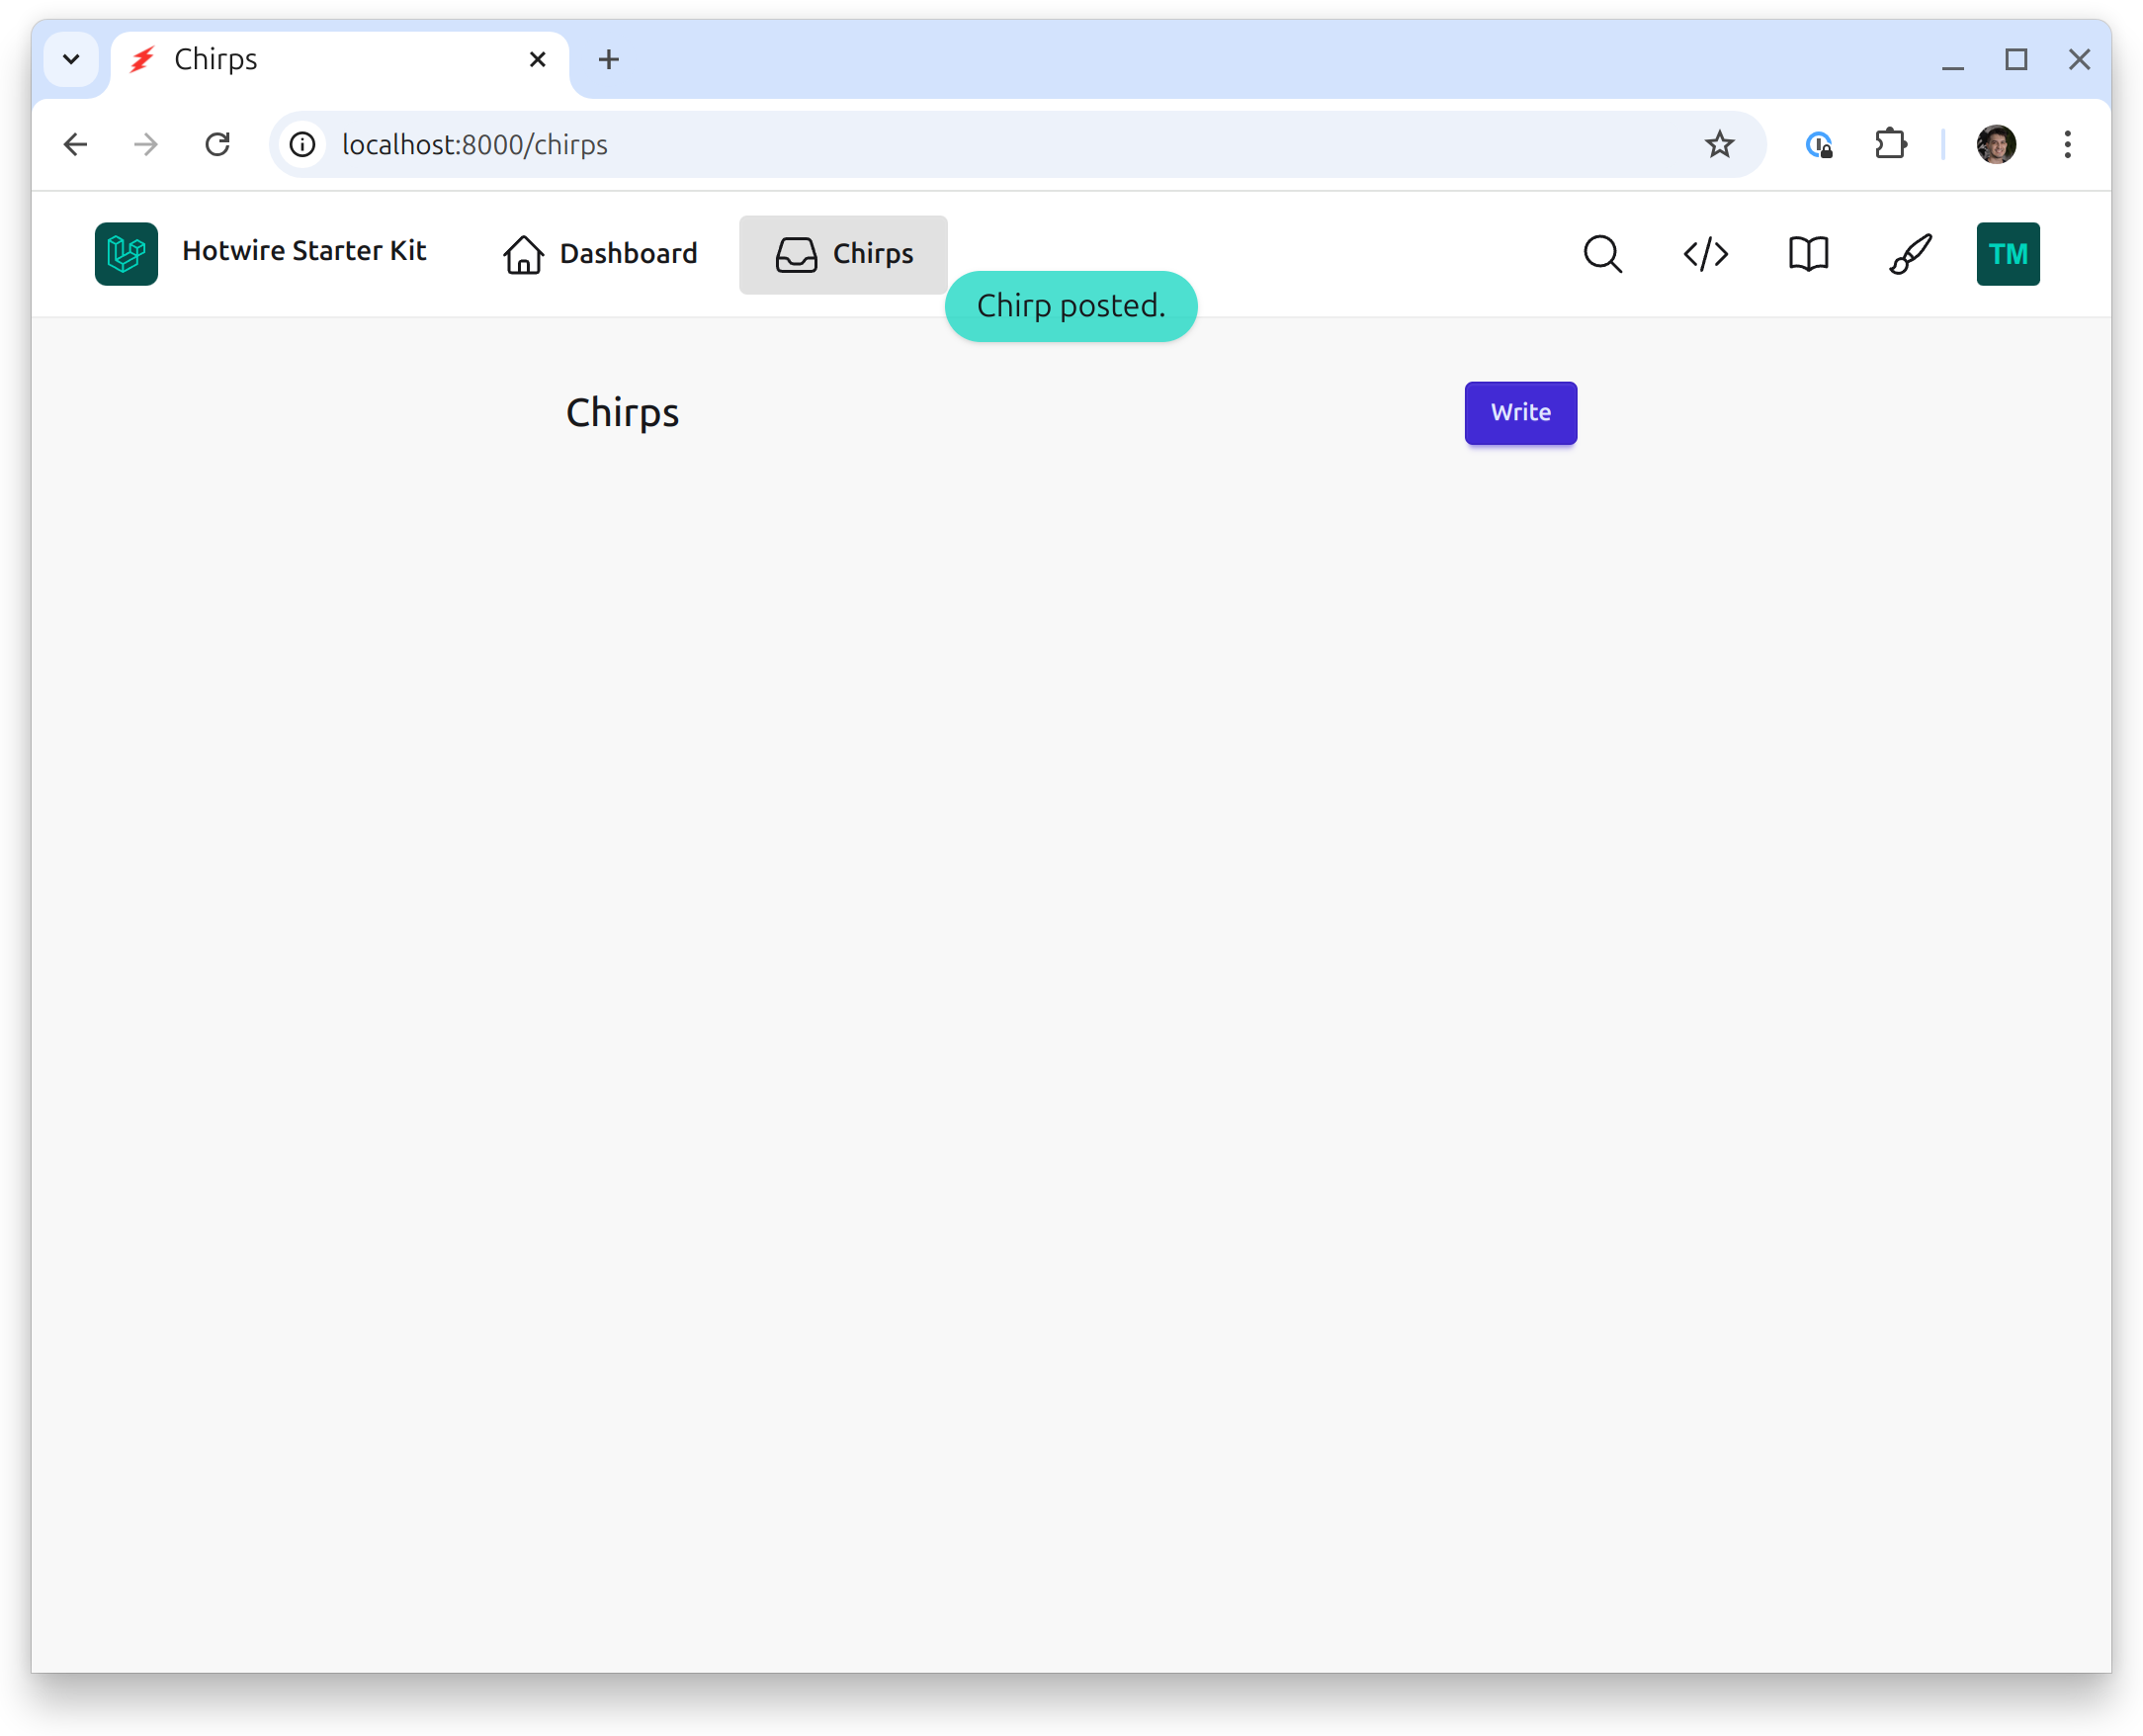The height and width of the screenshot is (1736, 2143).
Task: Click browser back arrow
Action: [x=75, y=145]
